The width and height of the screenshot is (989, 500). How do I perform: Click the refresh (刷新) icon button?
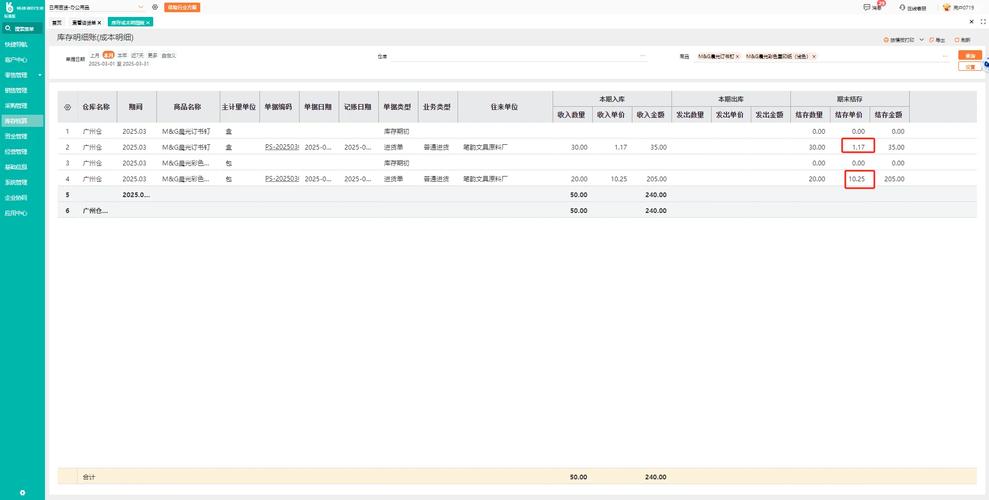[957, 40]
